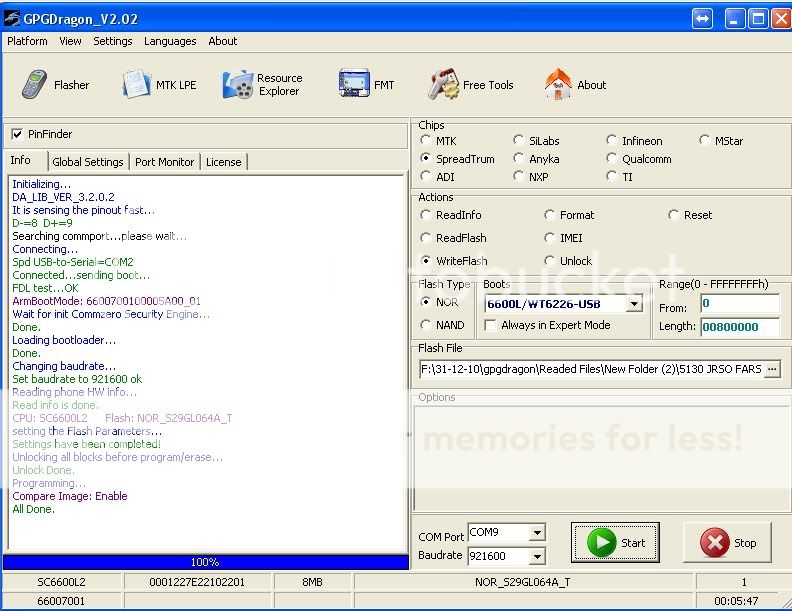Click the 00:05:47 elapsed time cell
792x611 pixels.
[x=736, y=601]
